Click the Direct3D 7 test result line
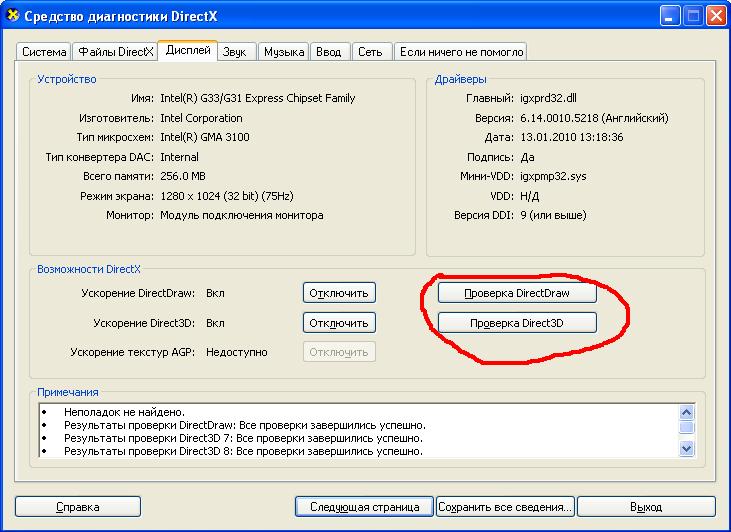731x532 pixels. (243, 438)
